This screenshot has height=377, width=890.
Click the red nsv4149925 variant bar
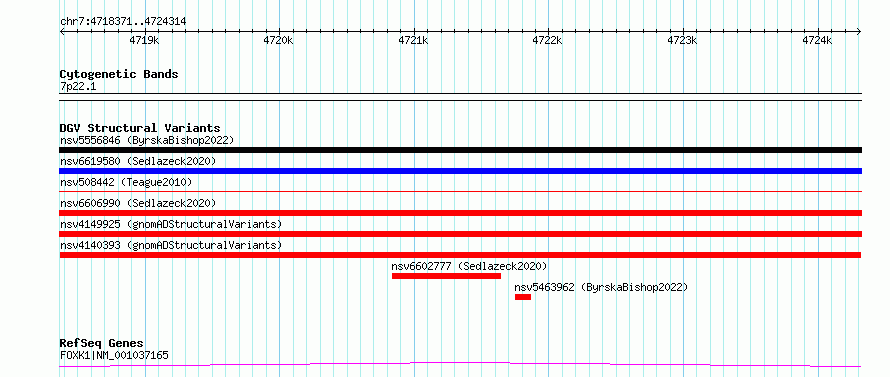click(460, 234)
